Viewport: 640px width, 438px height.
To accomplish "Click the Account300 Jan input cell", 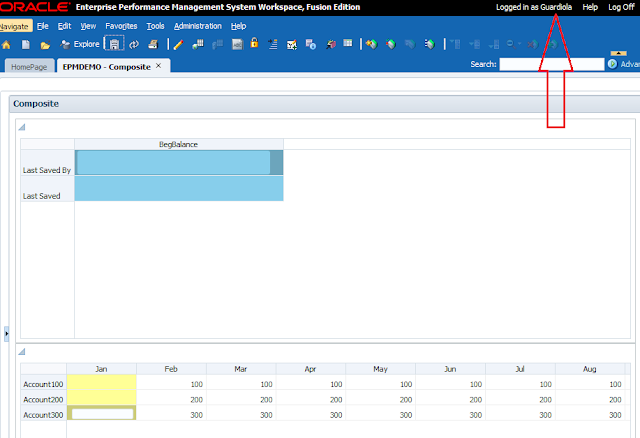I will [102, 414].
